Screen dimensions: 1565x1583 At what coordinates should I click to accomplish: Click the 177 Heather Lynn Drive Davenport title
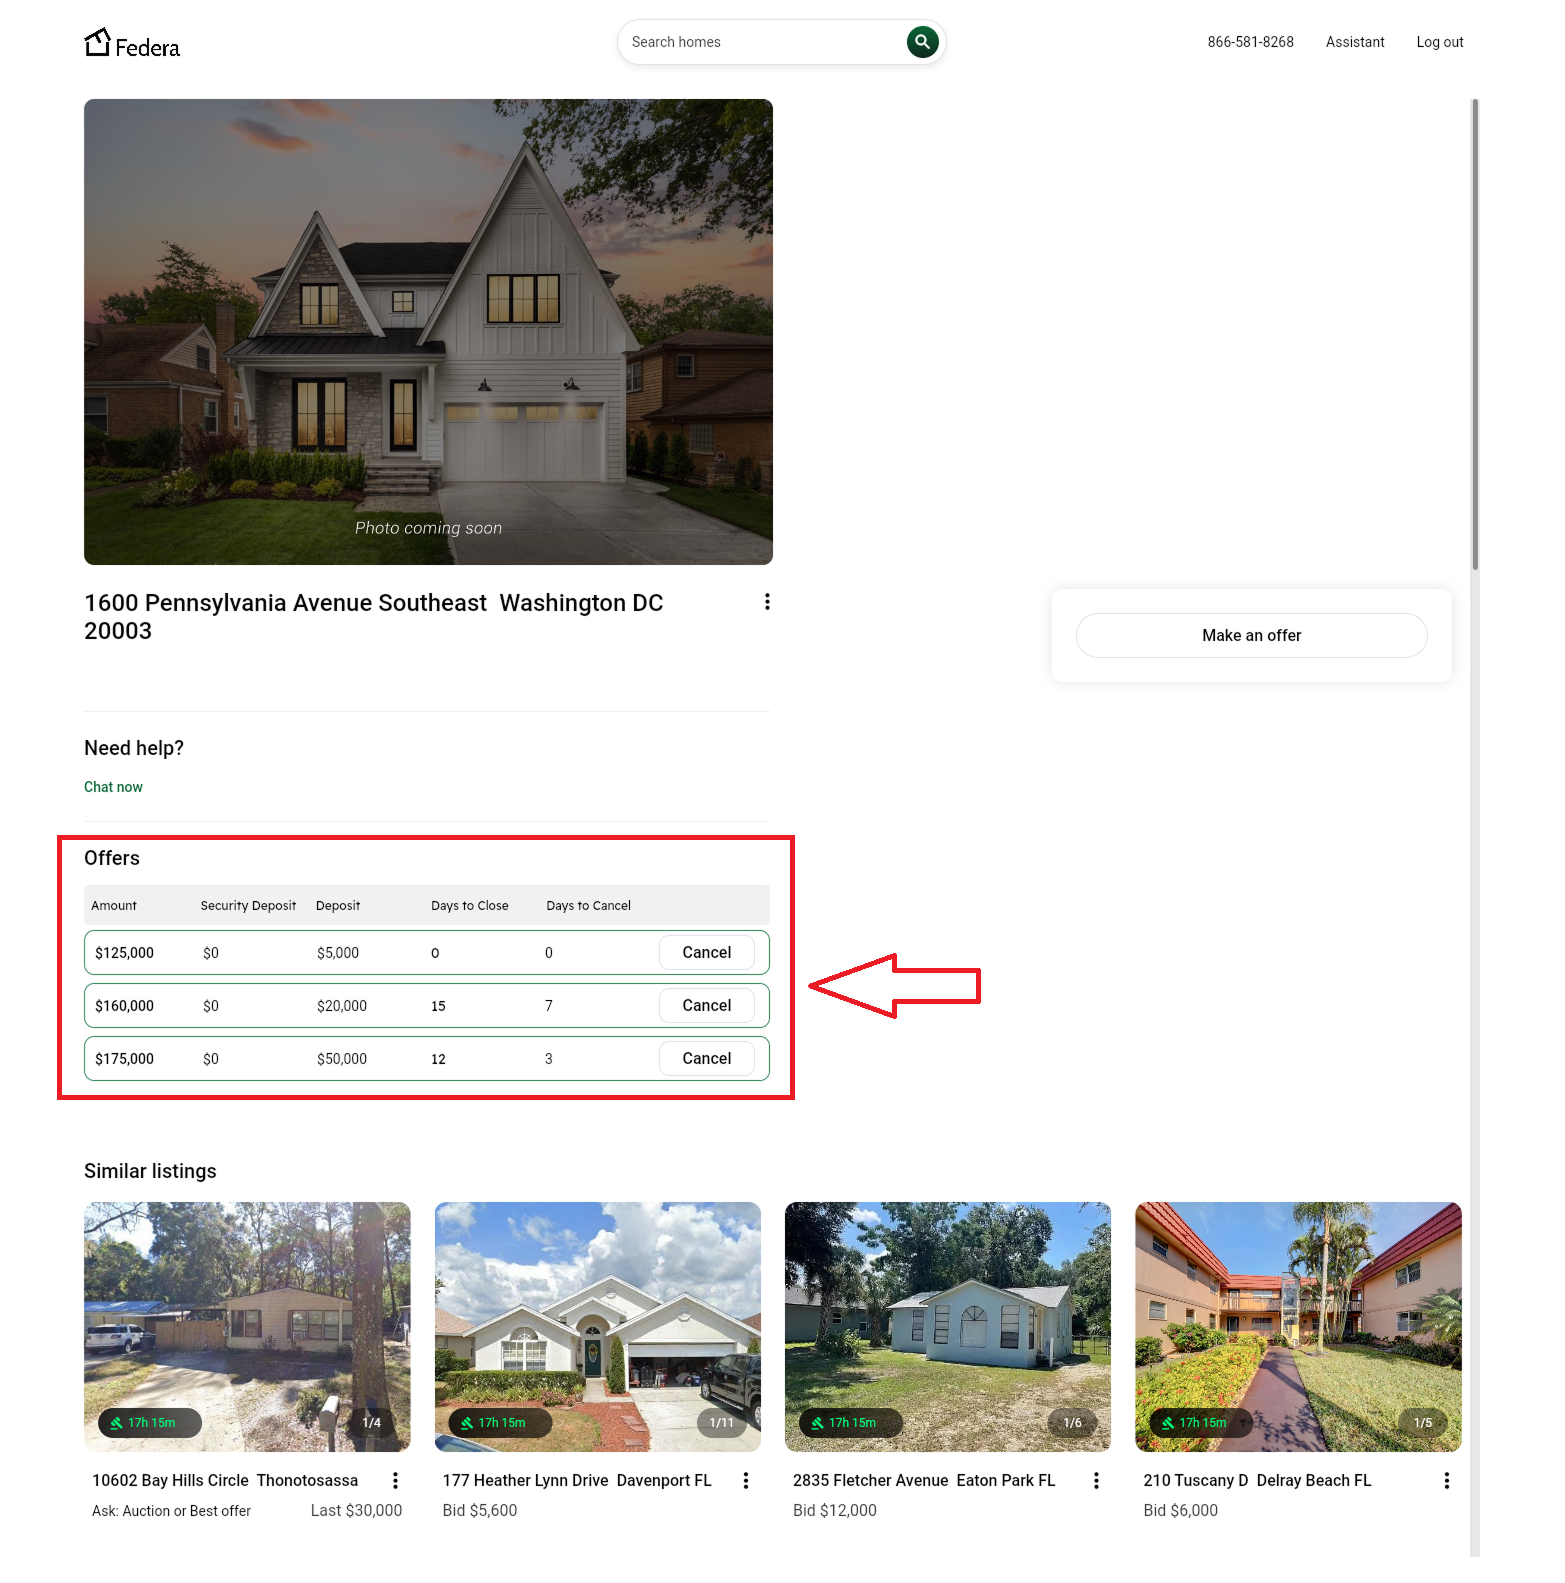point(577,1481)
